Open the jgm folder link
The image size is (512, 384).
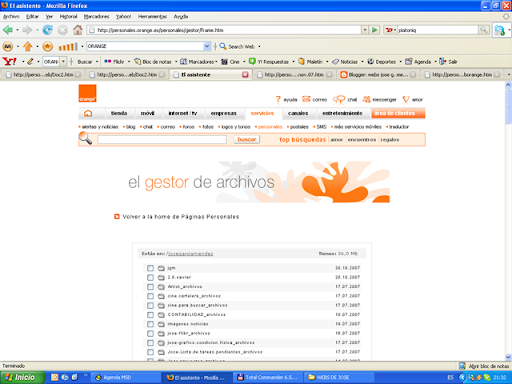click(x=171, y=268)
